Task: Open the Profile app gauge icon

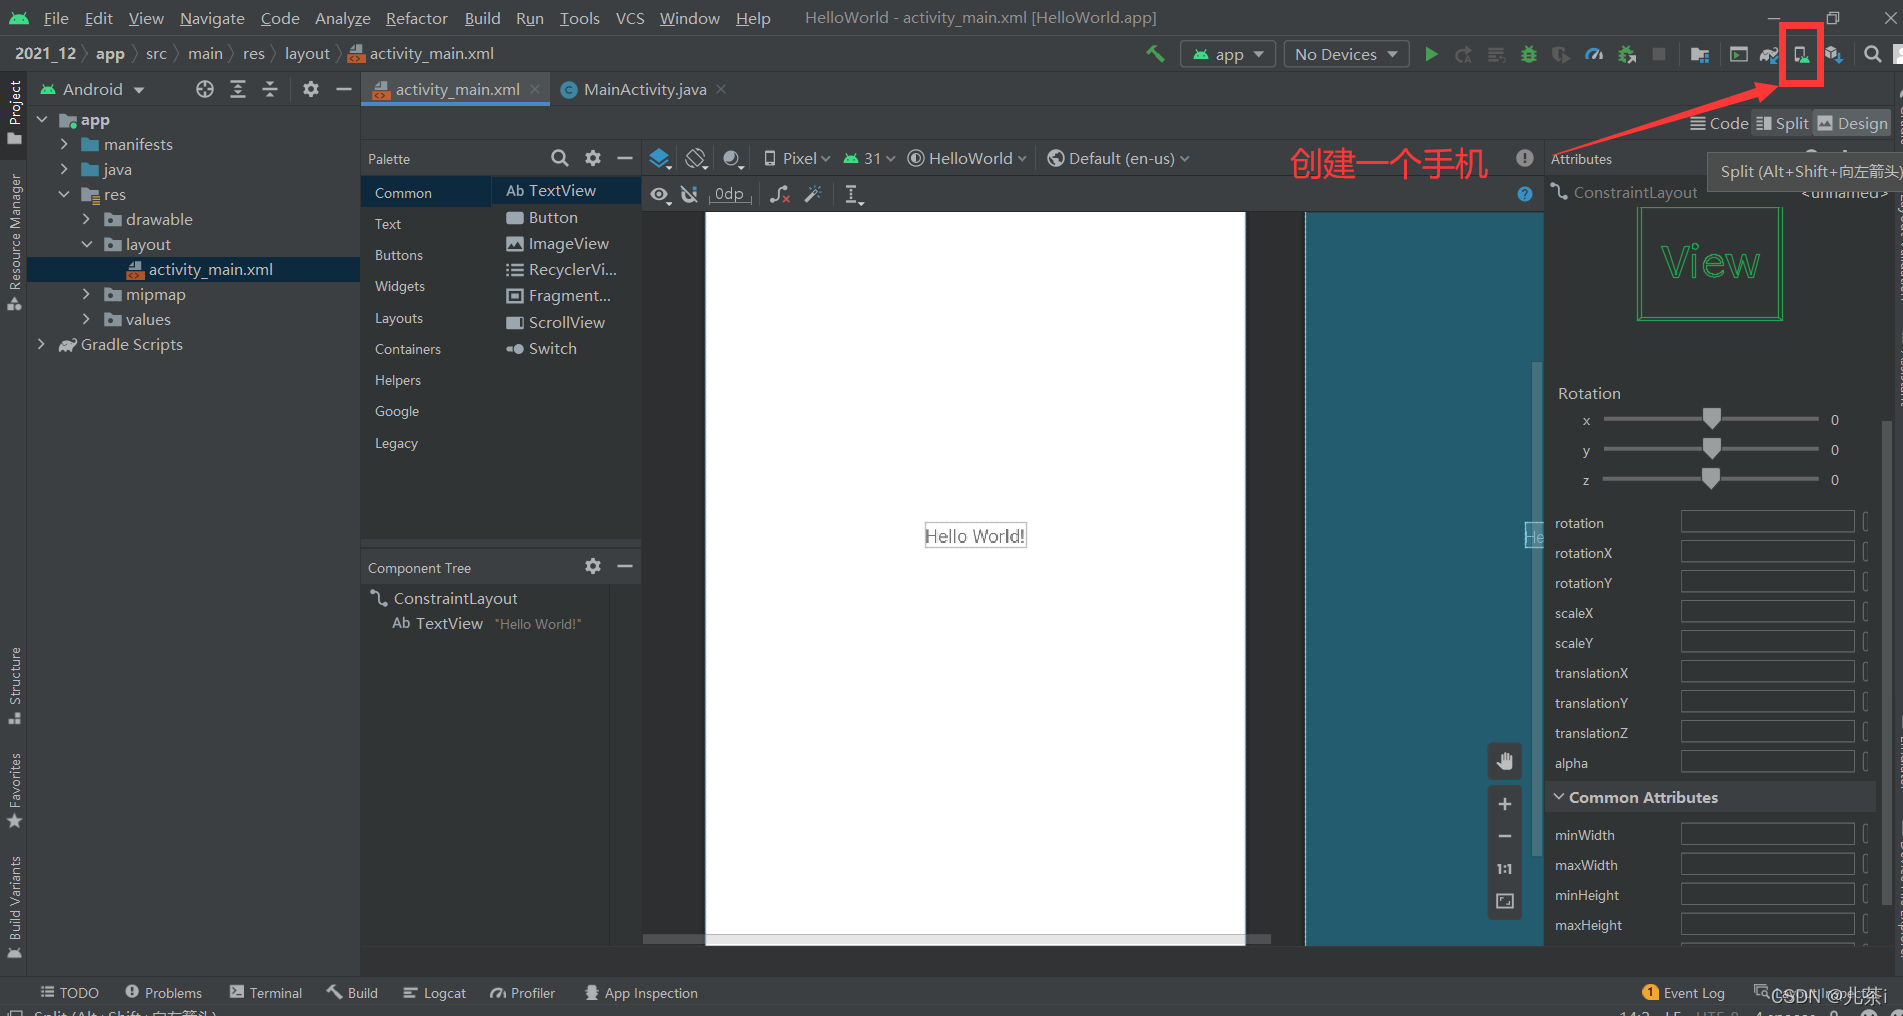Action: 1594,54
